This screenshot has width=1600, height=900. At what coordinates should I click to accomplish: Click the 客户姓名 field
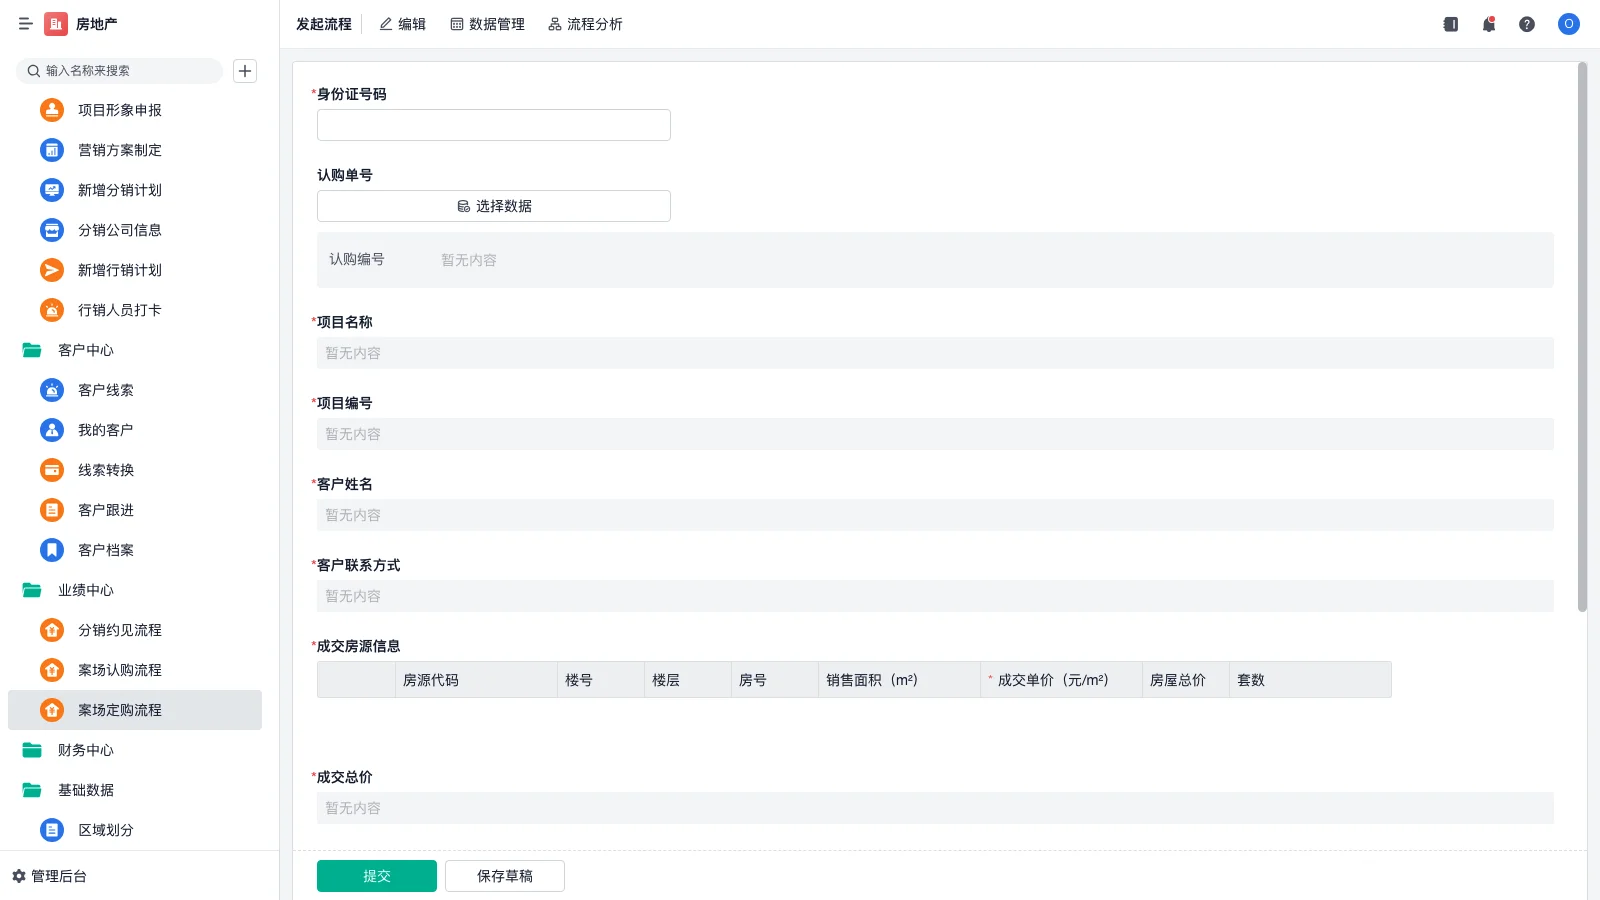[935, 515]
